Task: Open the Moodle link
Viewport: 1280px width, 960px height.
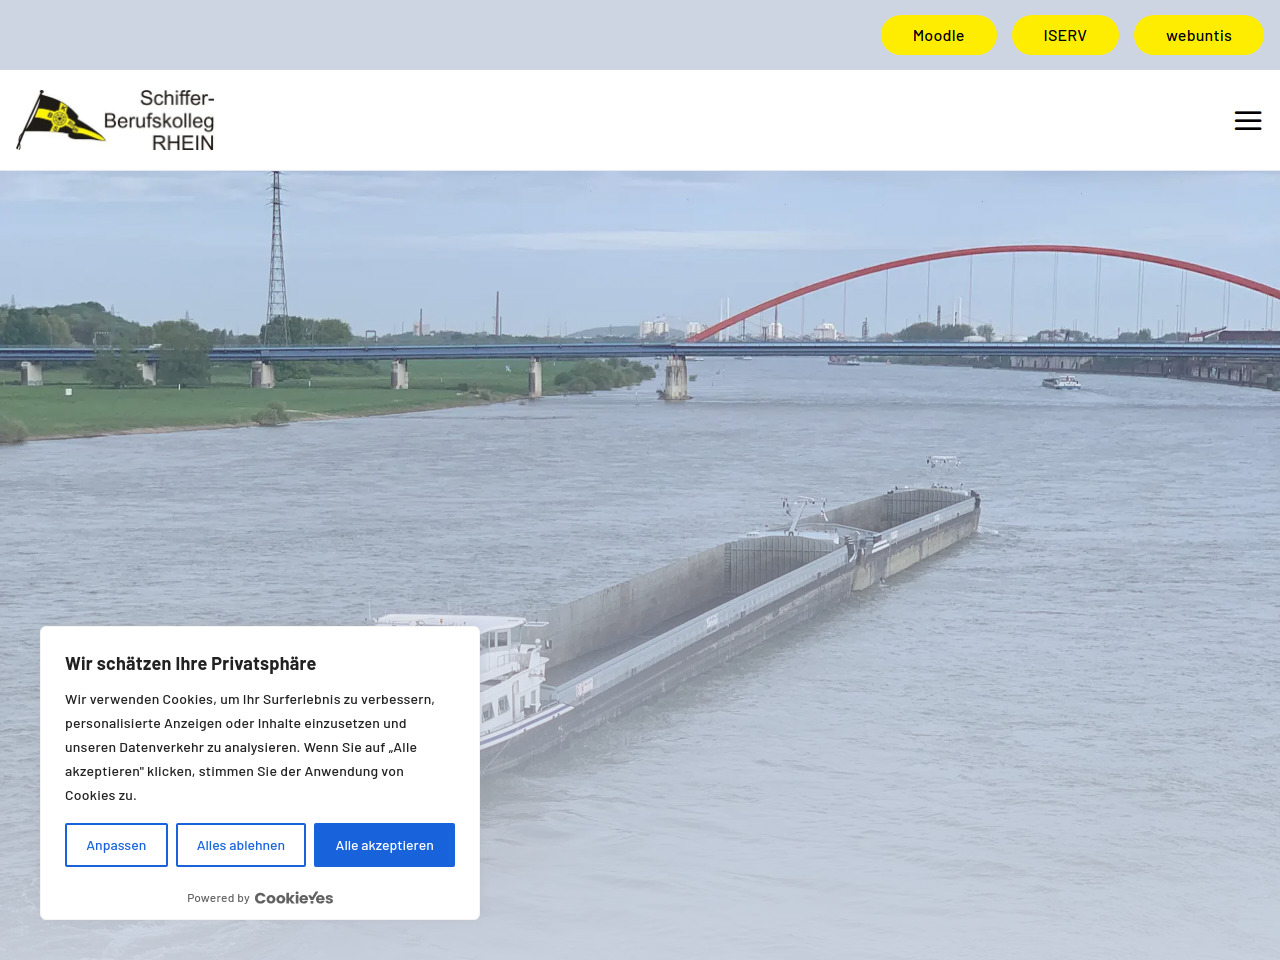Action: coord(938,36)
